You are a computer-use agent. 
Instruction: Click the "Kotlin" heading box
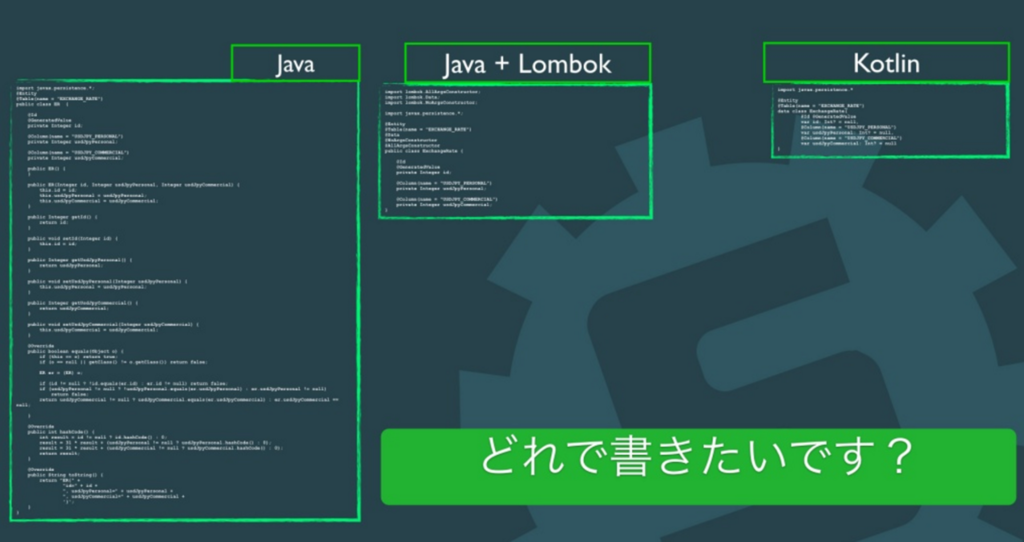(x=886, y=63)
